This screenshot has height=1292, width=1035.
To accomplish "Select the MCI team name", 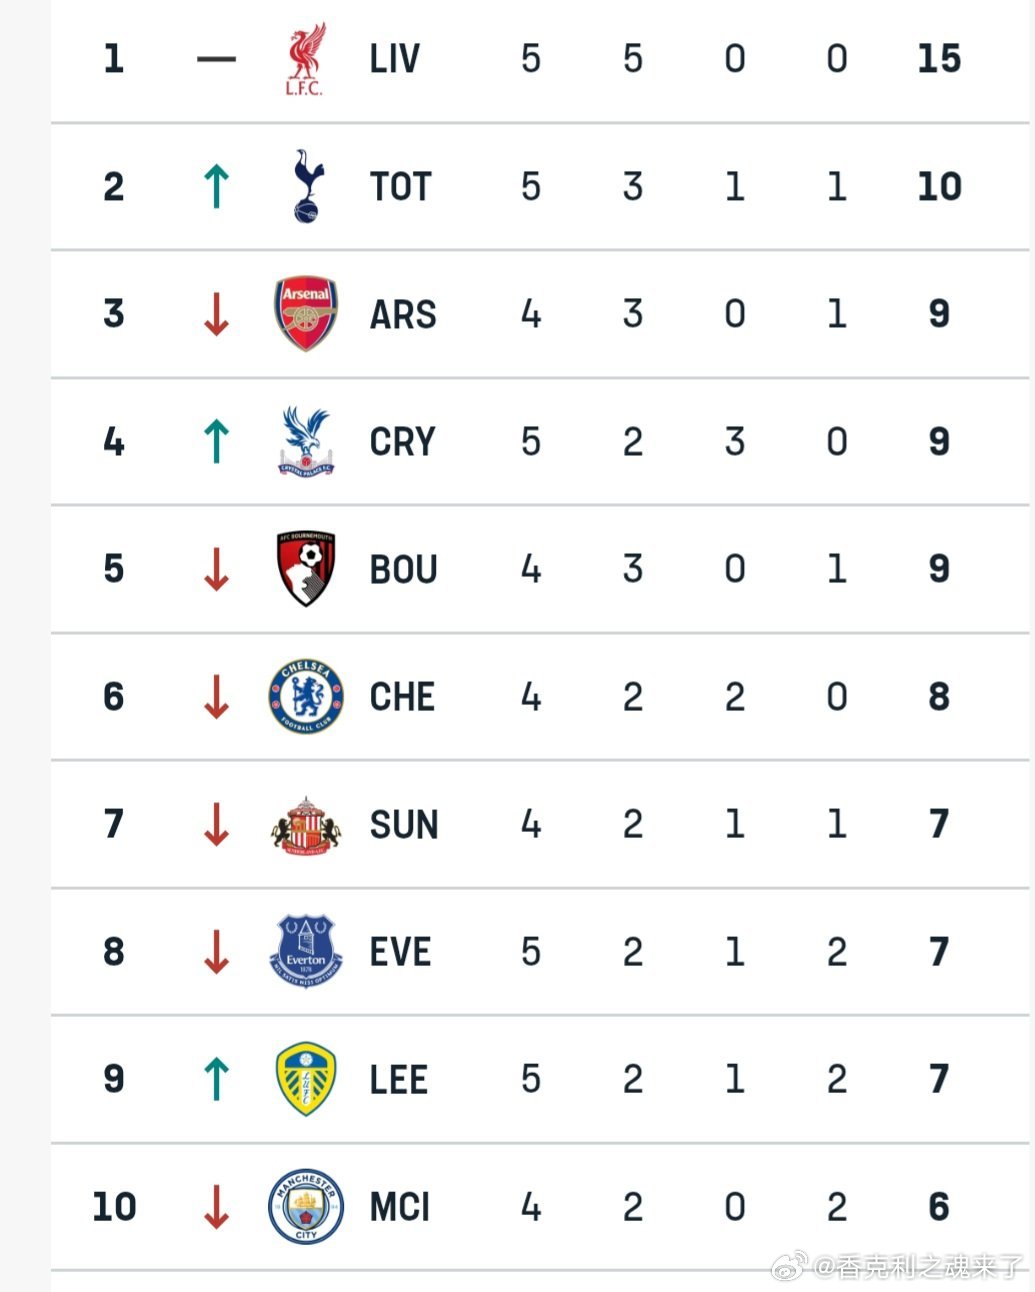I will click(399, 1207).
